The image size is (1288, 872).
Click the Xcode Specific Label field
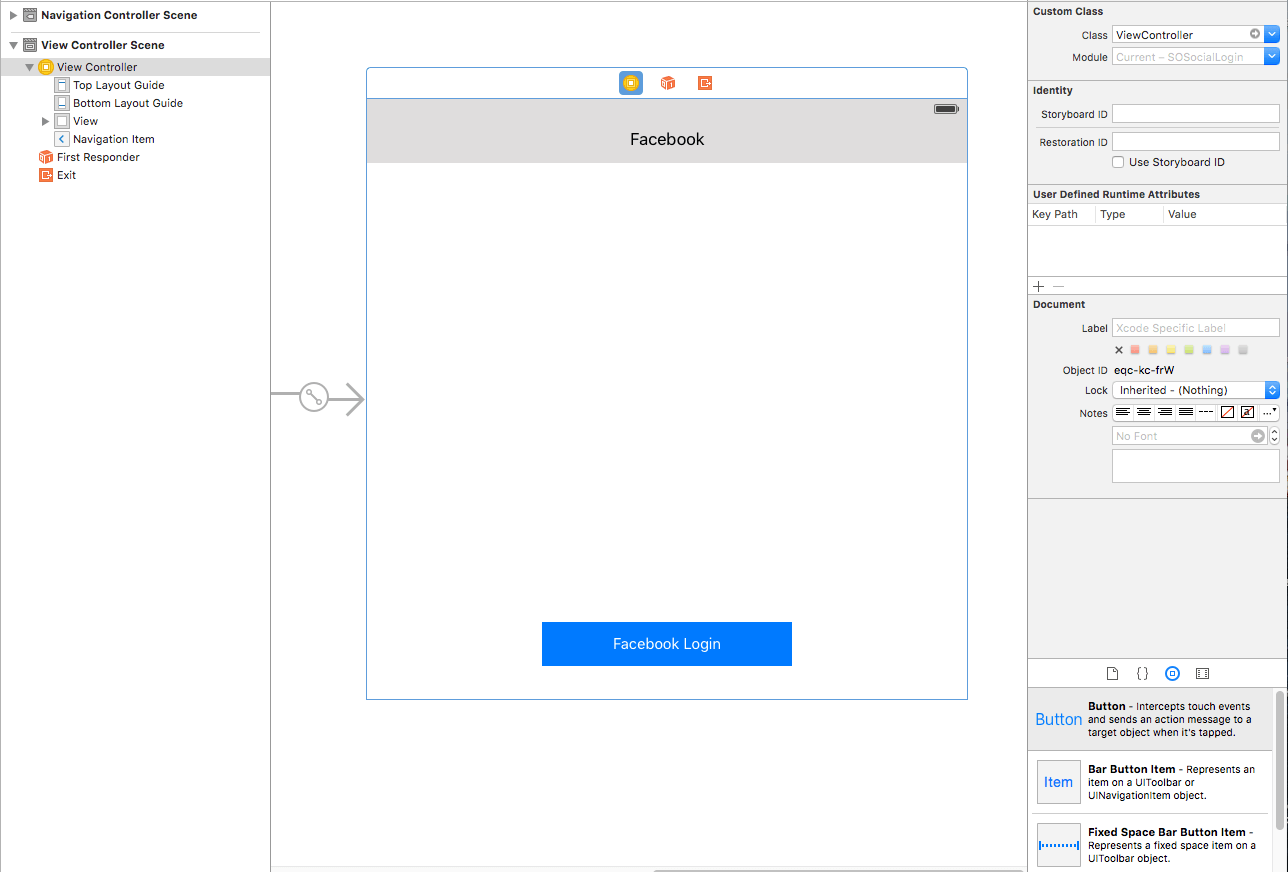[x=1196, y=328]
